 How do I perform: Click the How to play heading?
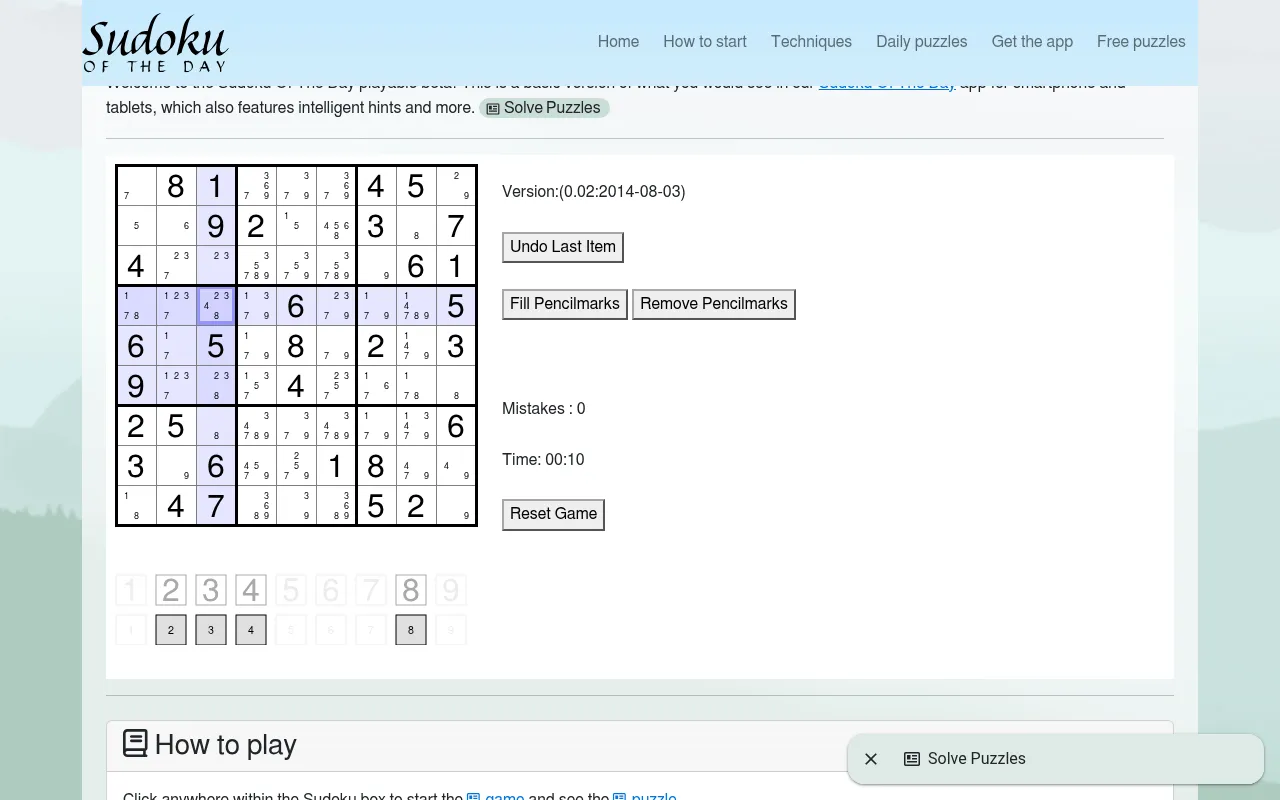pyautogui.click(x=226, y=745)
